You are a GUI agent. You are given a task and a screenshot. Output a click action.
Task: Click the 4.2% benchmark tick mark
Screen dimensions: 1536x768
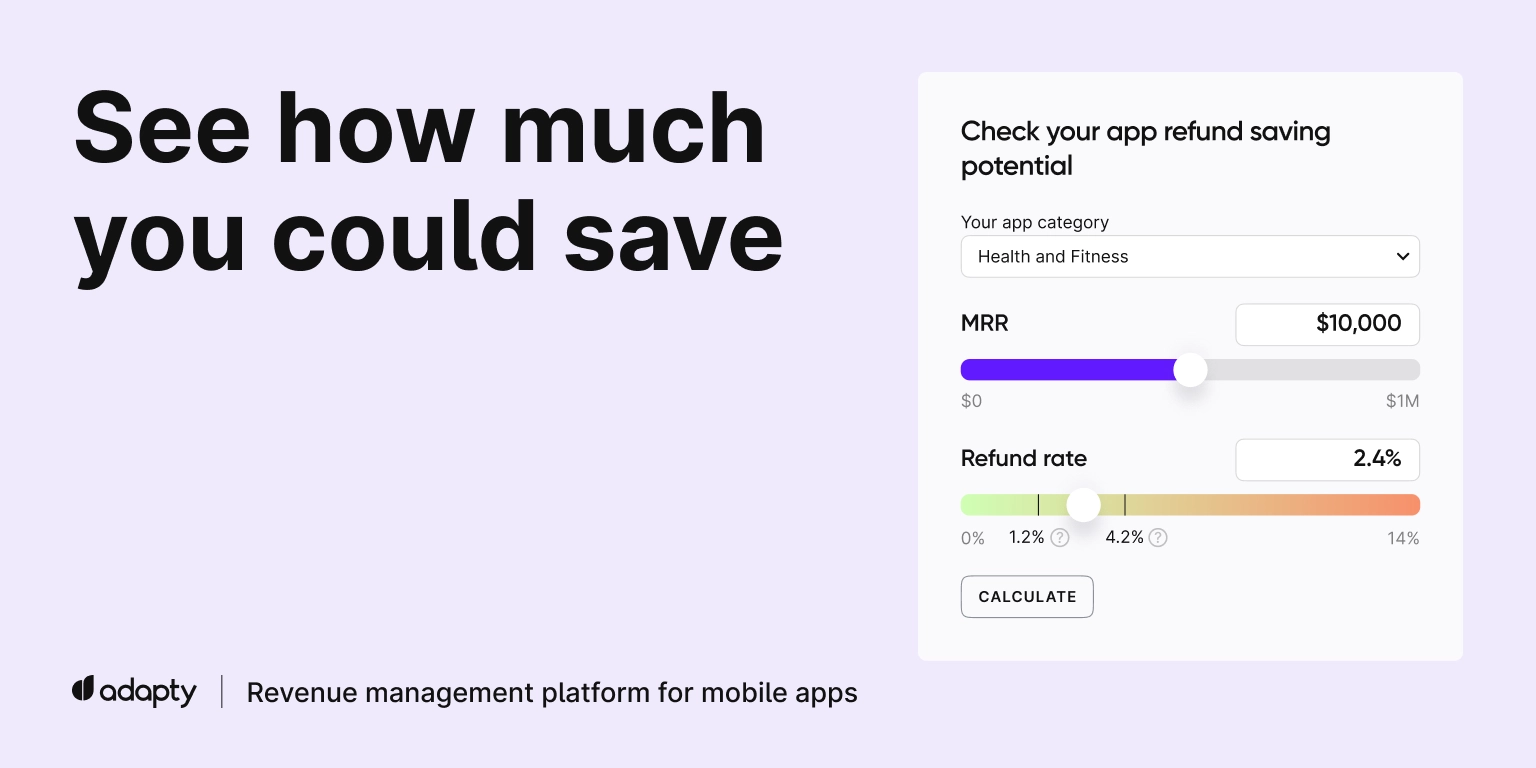1125,504
